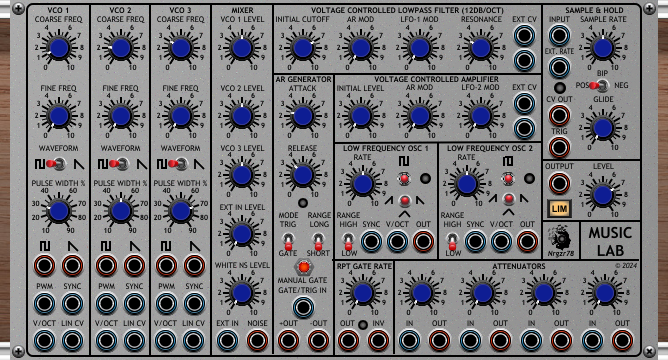668x360 pixels.
Task: Click the WHITE NS LEVEL knob
Action: coord(242,293)
